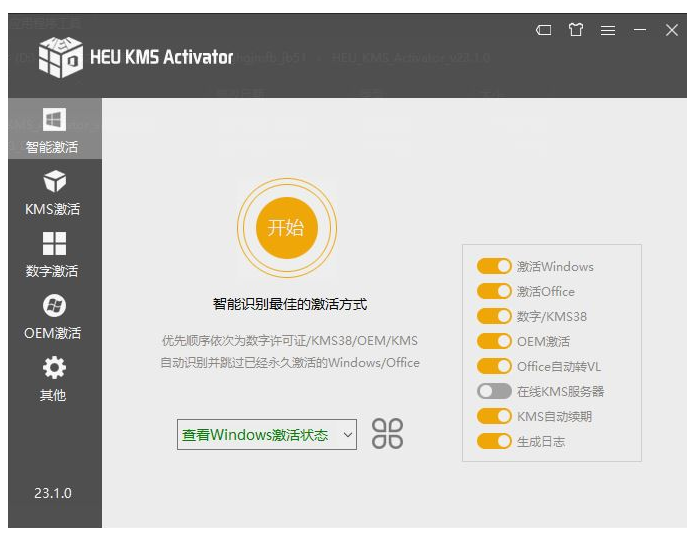Toggle the Office自动转VL switch
The image size is (692, 536).
tap(494, 367)
